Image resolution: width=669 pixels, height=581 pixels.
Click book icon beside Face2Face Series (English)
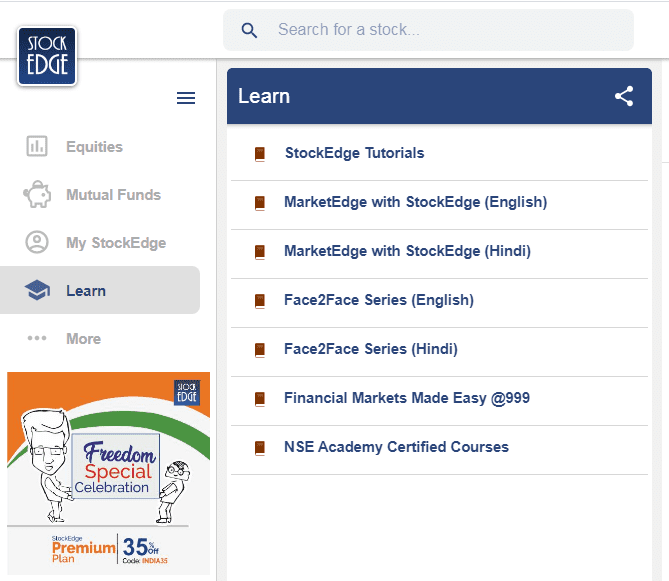[x=260, y=301]
